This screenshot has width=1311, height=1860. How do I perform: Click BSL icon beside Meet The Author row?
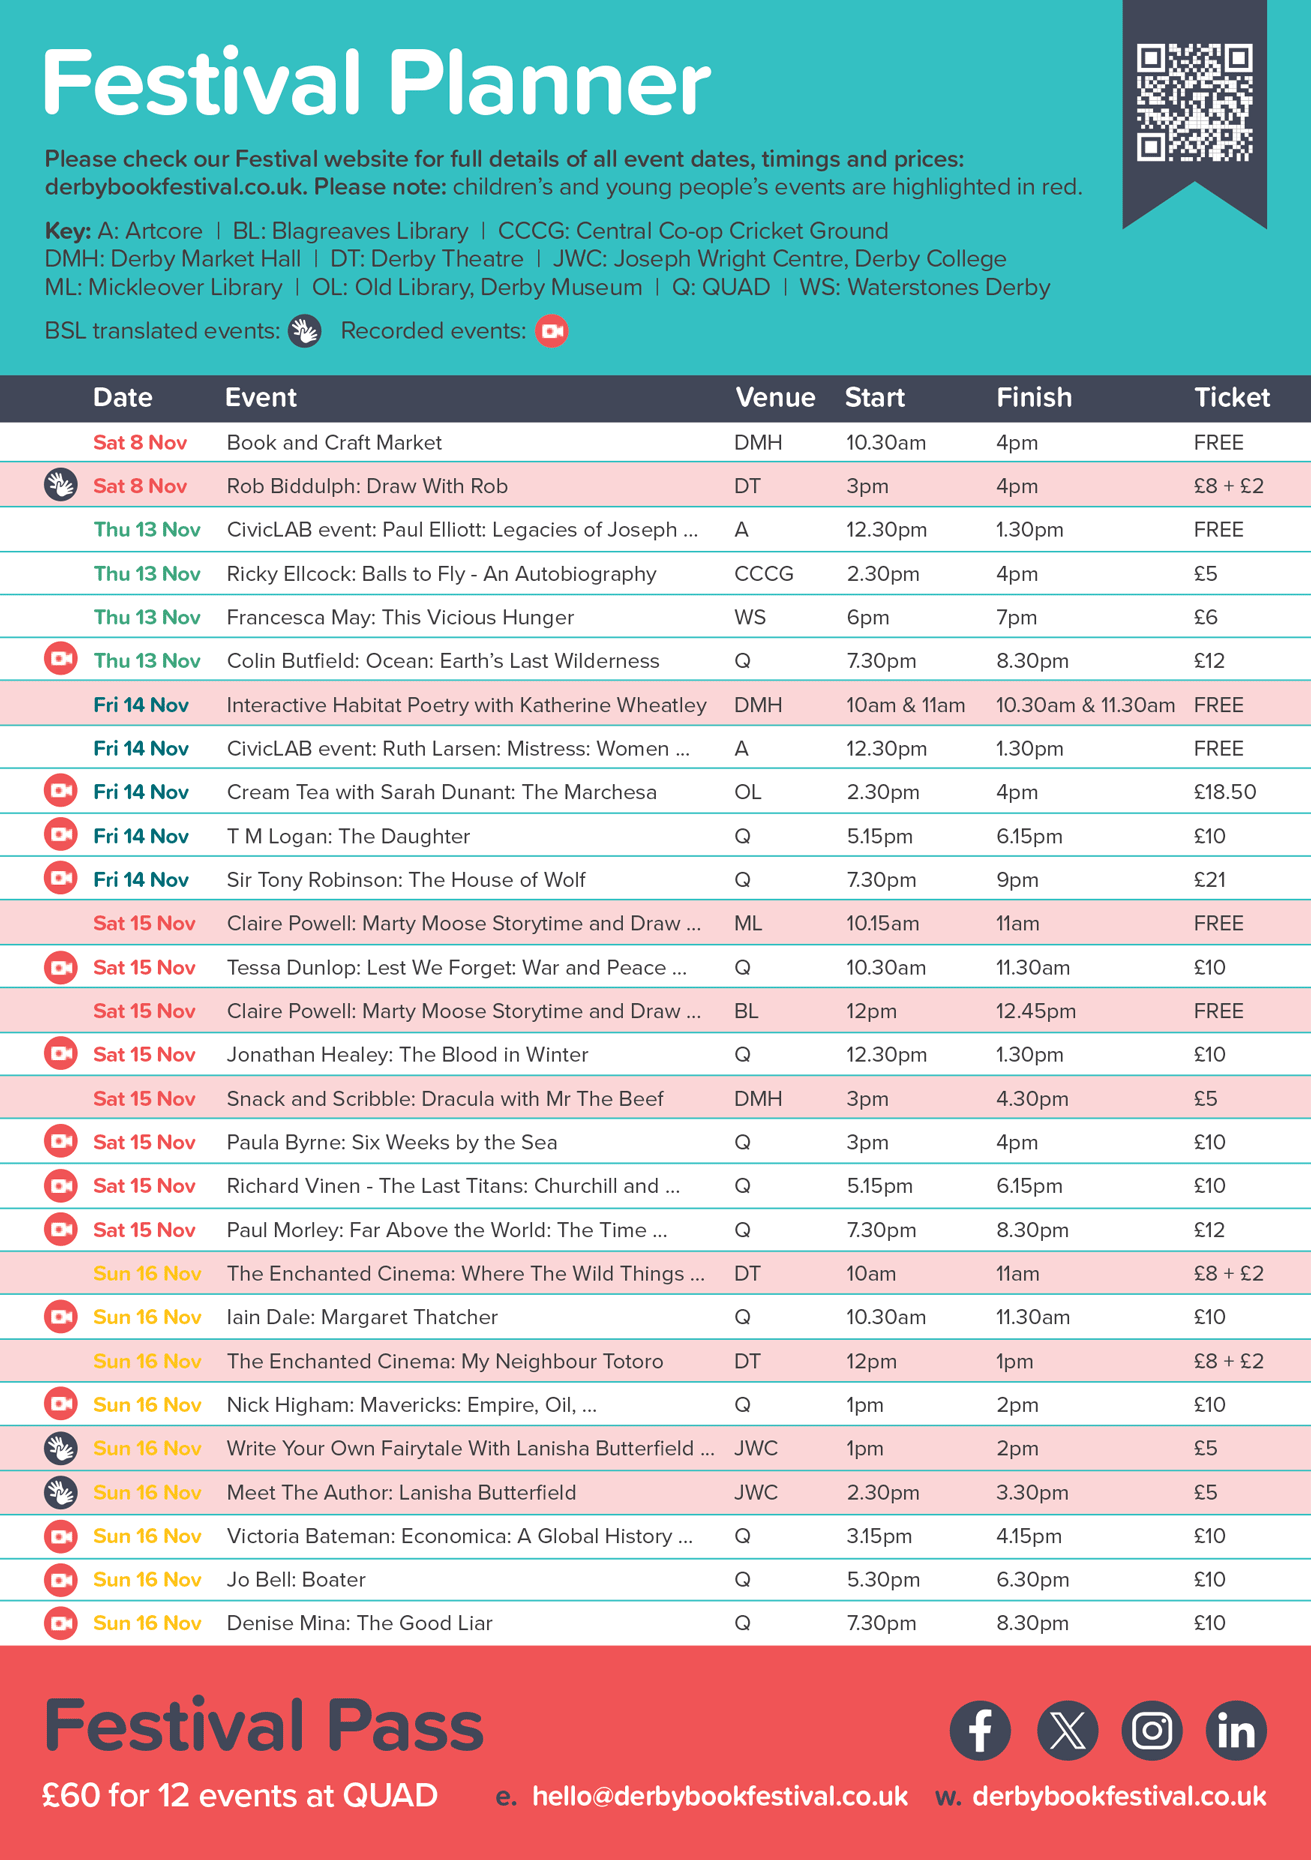(61, 1492)
